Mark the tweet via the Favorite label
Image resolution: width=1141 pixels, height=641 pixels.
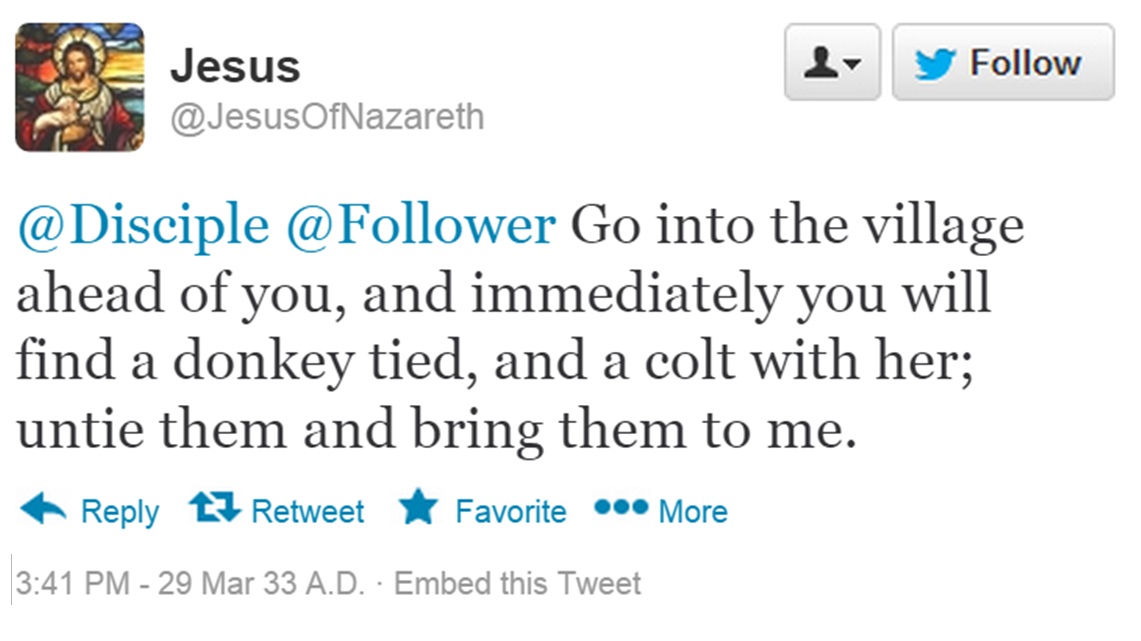[511, 511]
